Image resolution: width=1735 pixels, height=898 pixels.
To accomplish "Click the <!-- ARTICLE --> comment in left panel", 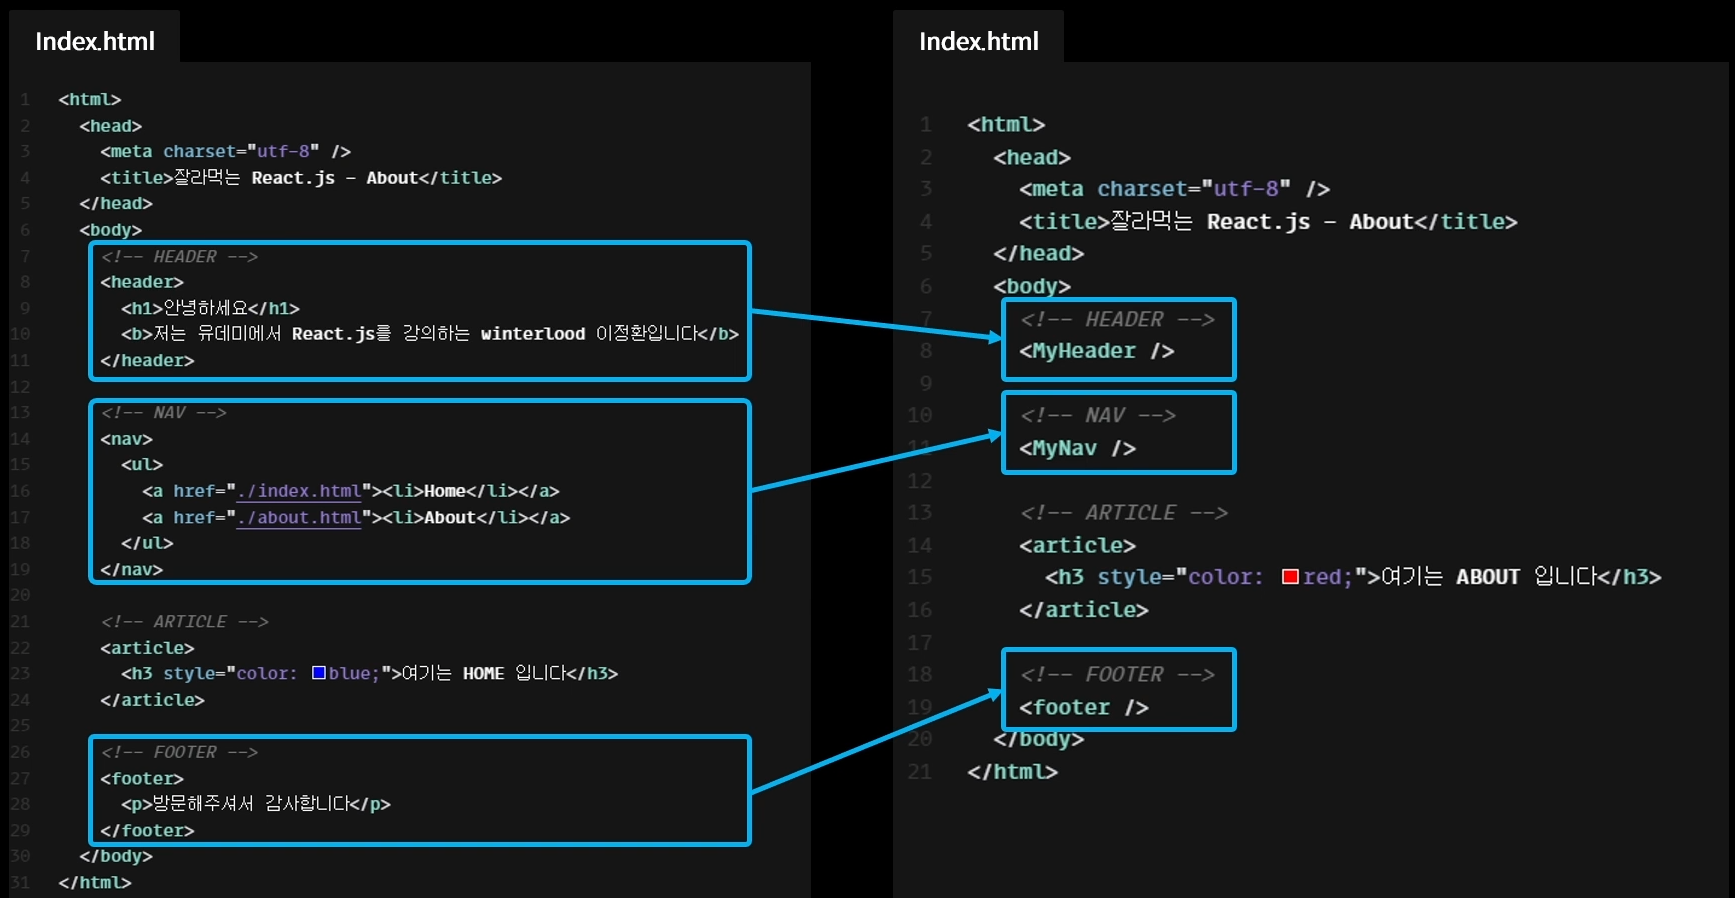I will point(184,621).
